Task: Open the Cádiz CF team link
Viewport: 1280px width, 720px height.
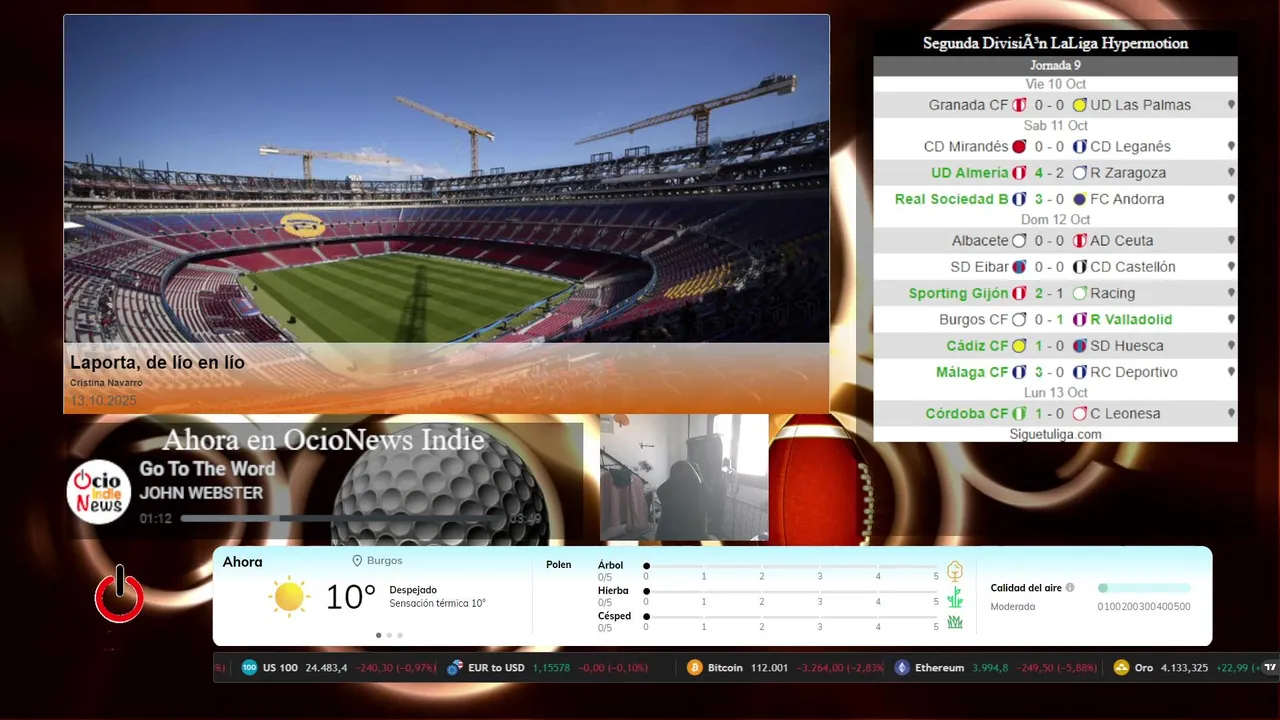Action: 977,346
